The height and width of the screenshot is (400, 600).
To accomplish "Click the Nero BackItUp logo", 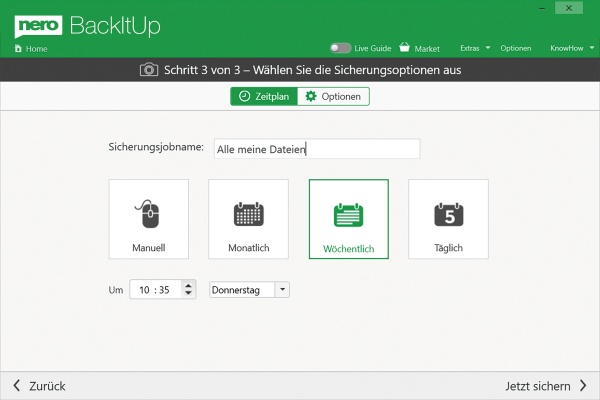I will click(x=87, y=26).
